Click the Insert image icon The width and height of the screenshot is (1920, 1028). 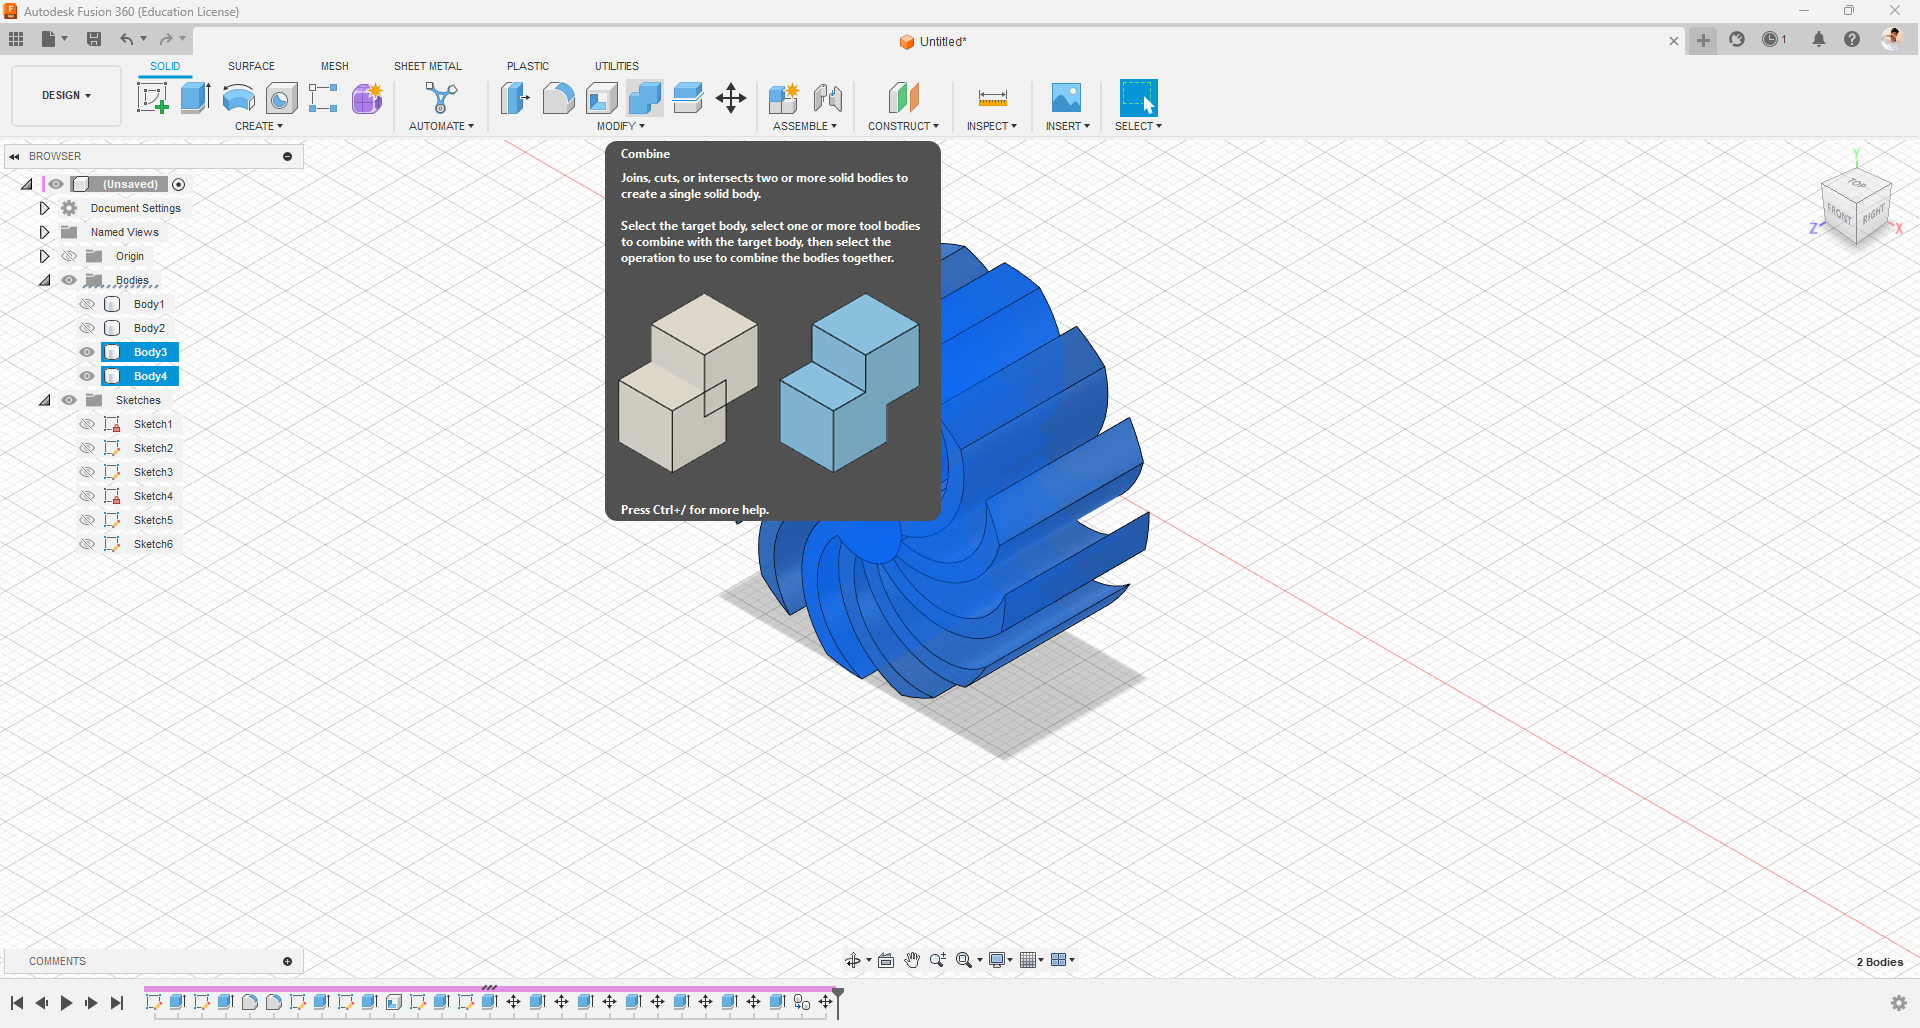pos(1066,98)
